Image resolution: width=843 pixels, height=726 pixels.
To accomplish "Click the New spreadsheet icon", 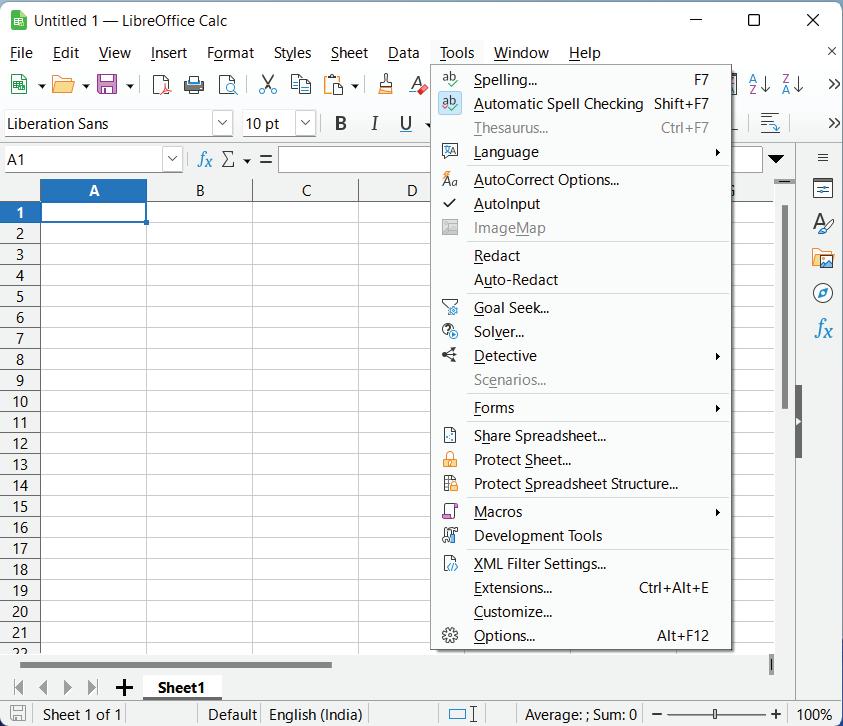I will tap(19, 84).
